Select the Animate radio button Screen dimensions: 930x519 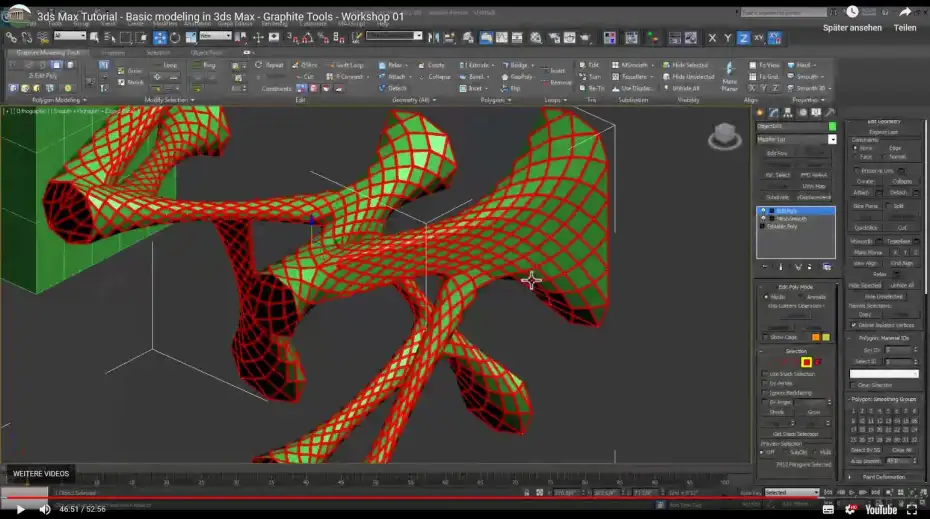tap(802, 297)
